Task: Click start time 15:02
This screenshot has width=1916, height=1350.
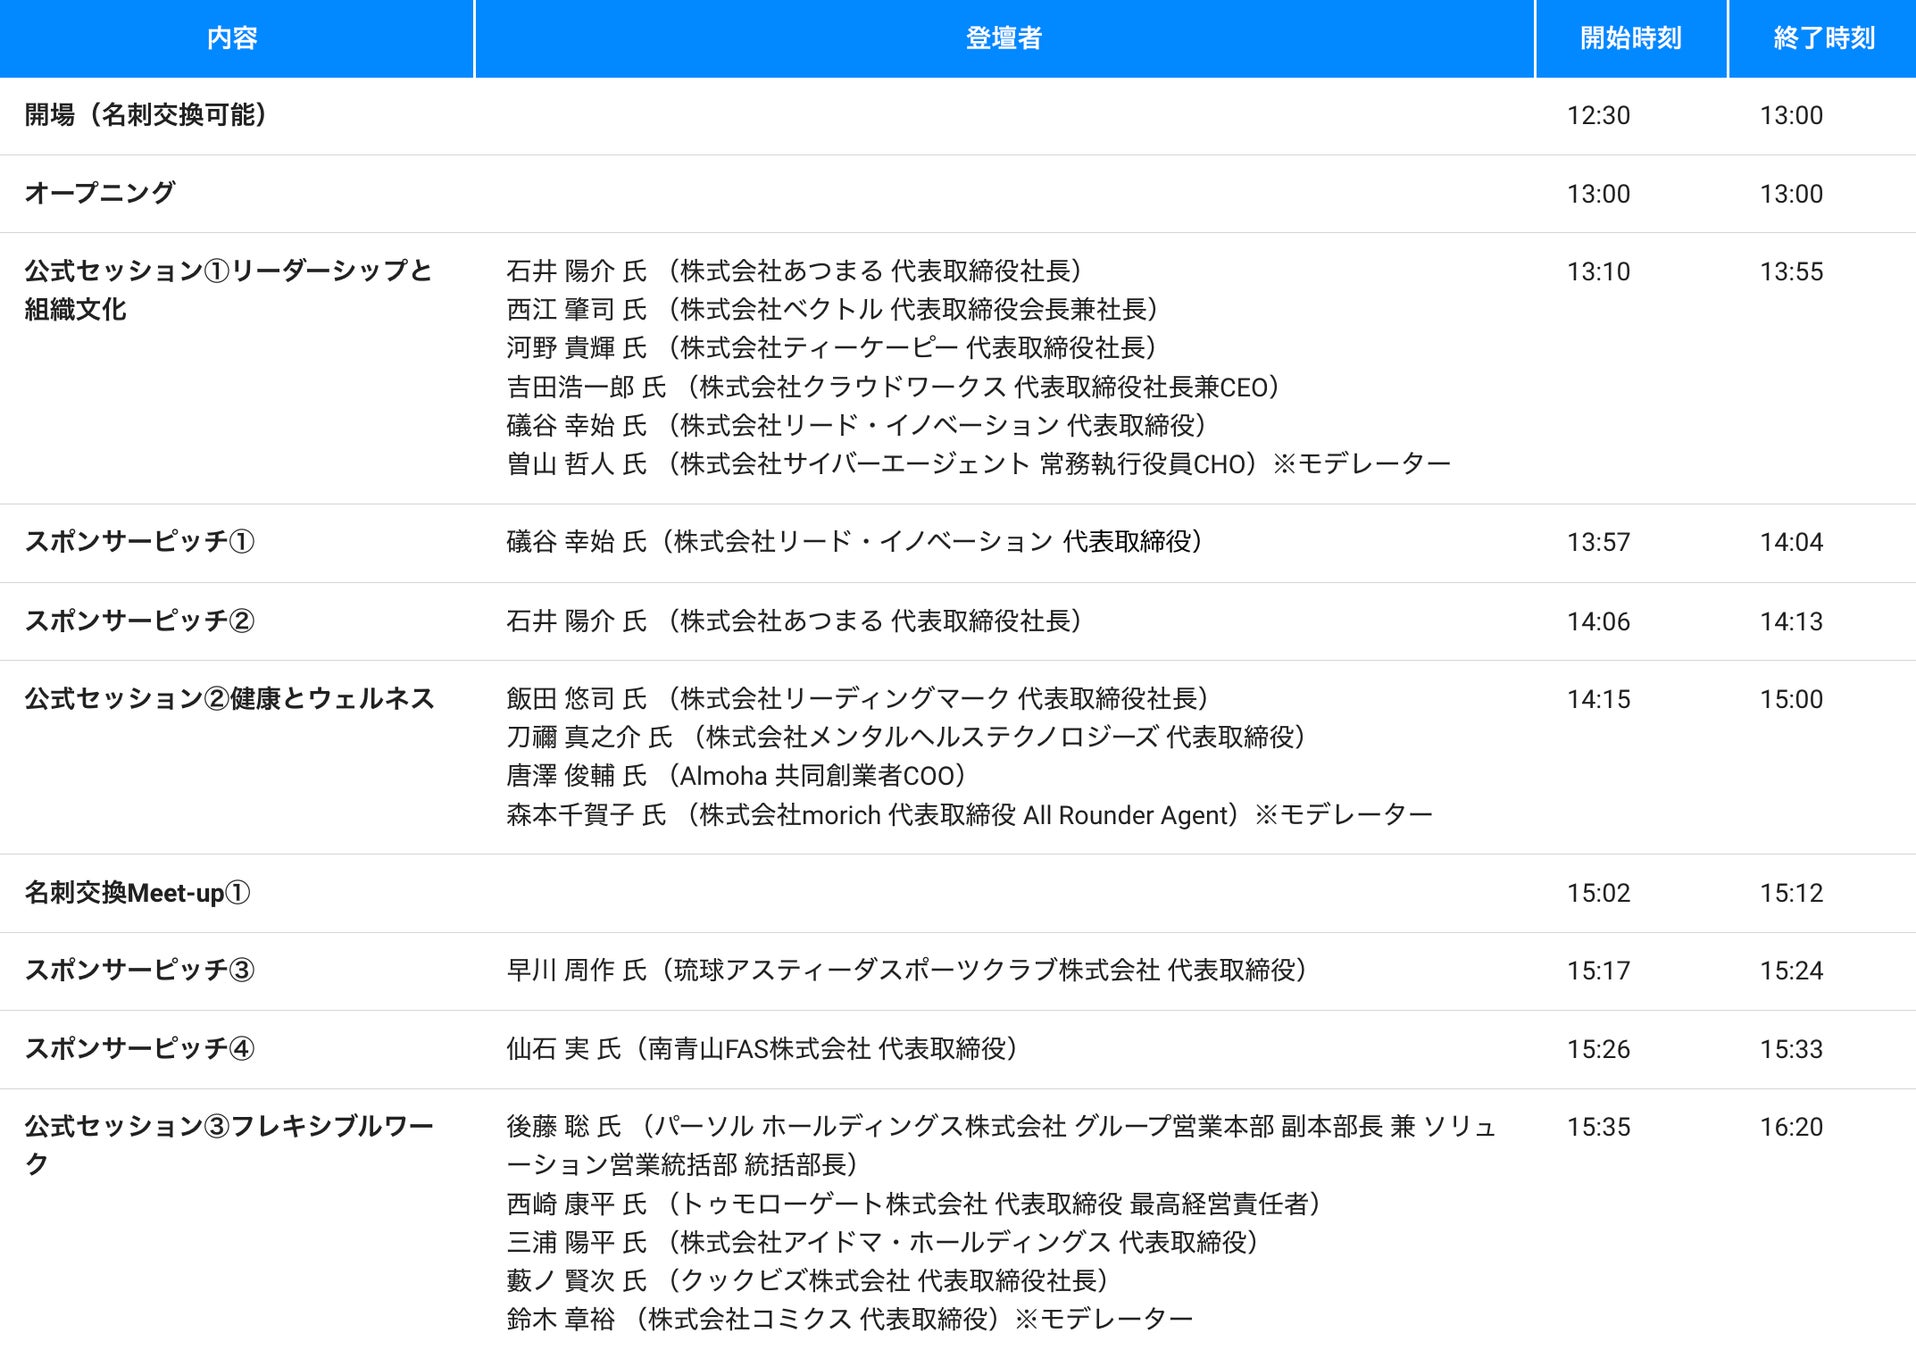Action: tap(1598, 892)
